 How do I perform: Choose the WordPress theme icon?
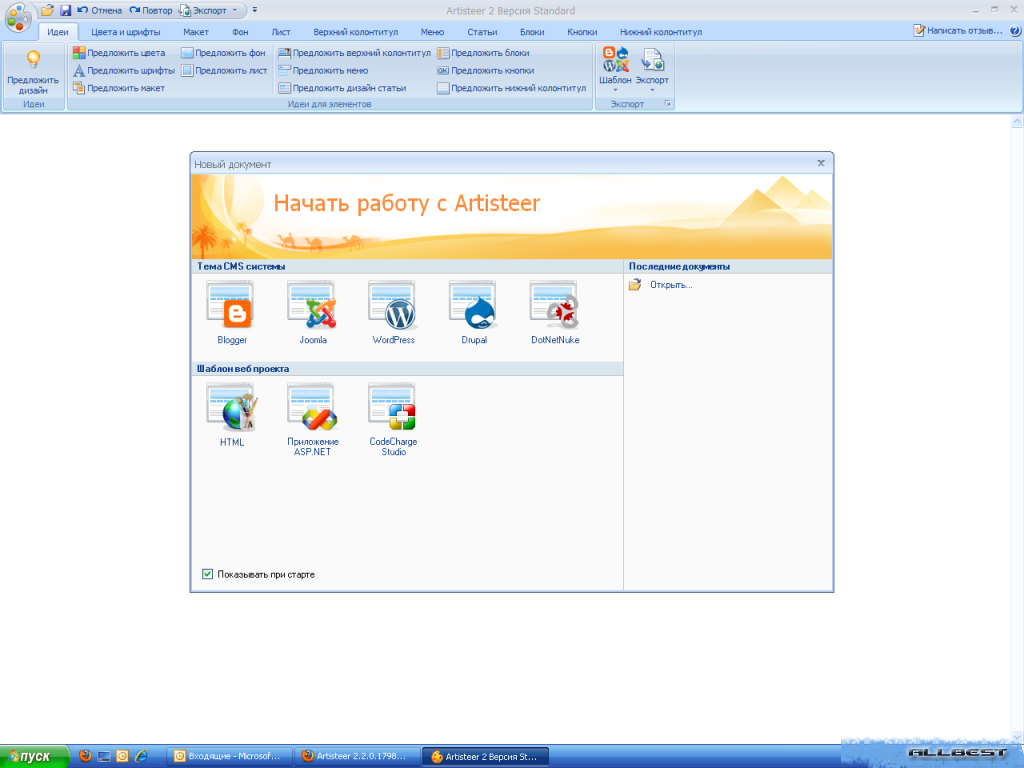(x=393, y=312)
